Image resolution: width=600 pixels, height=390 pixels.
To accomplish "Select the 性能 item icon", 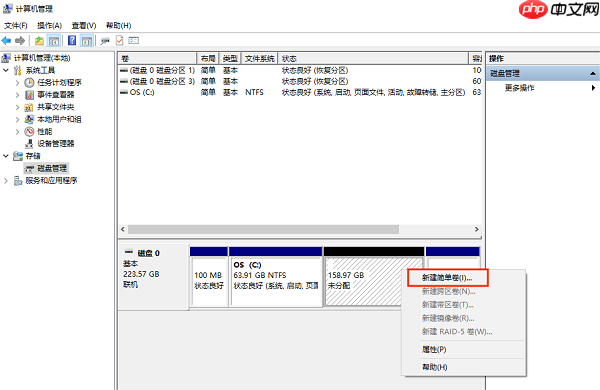I will pyautogui.click(x=29, y=132).
